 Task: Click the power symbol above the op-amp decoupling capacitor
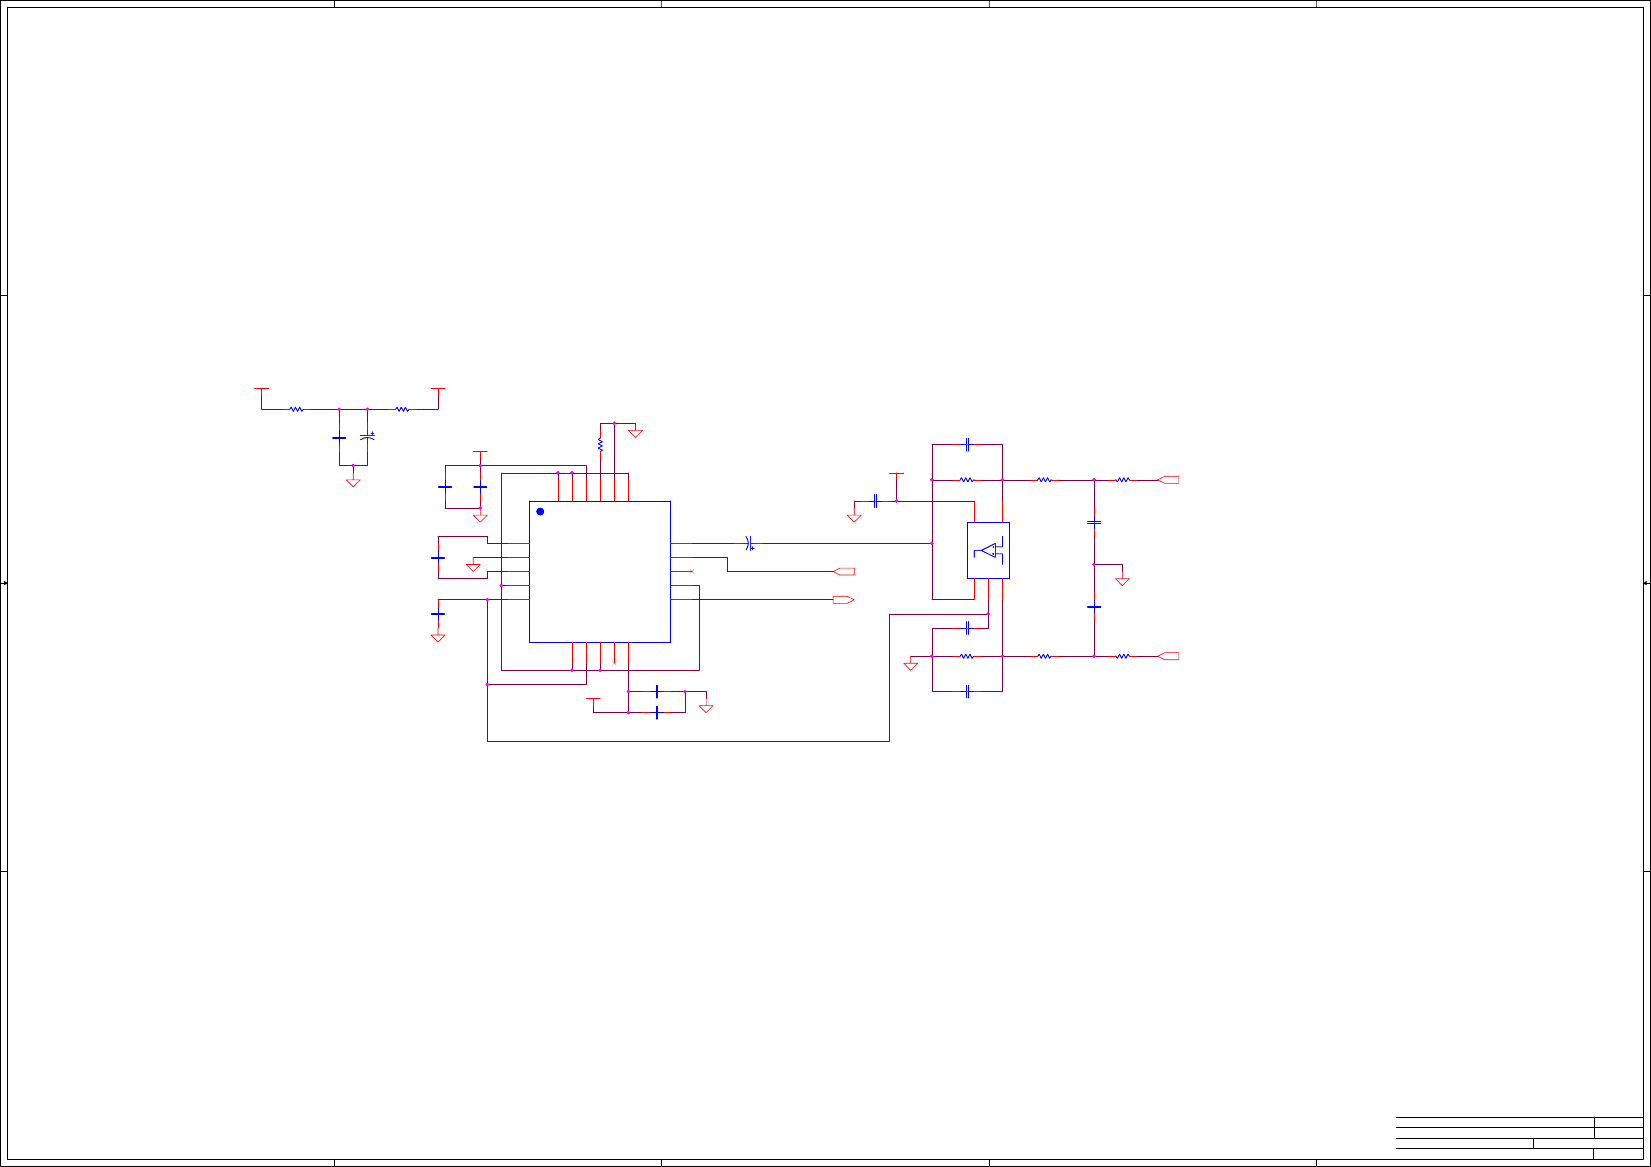(896, 474)
